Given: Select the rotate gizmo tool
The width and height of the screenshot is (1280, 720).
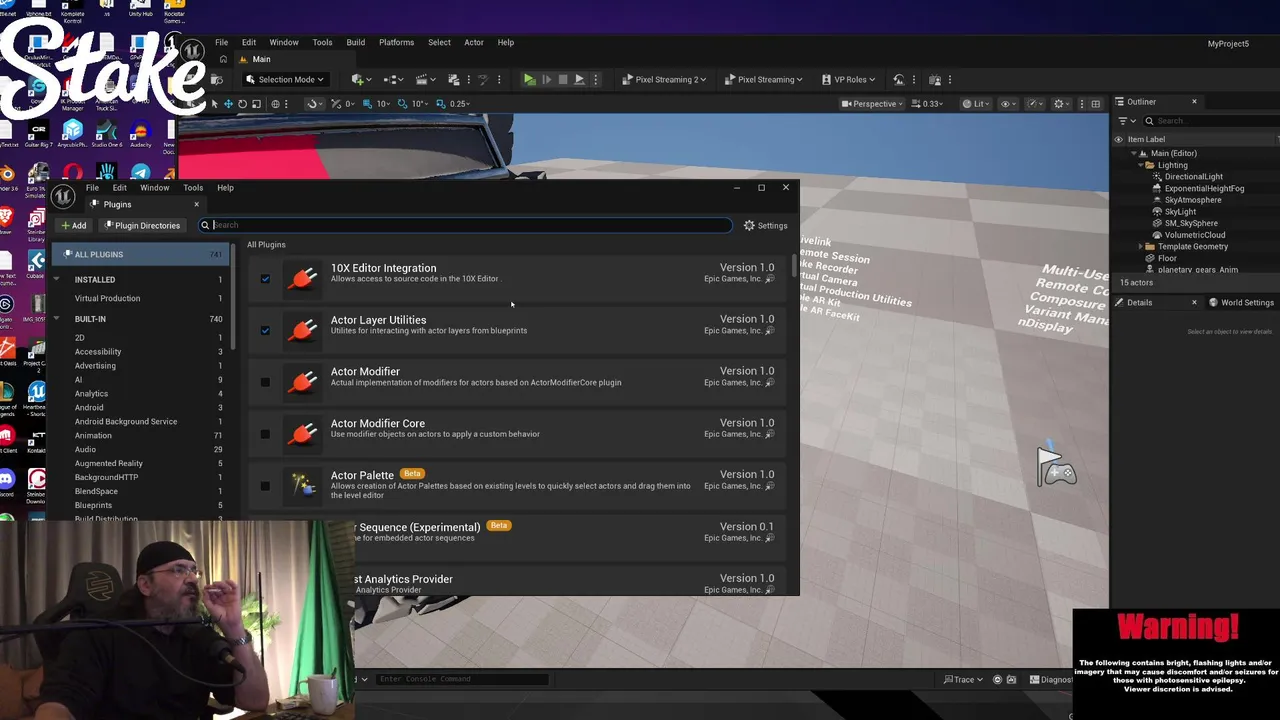Looking at the screenshot, I should [x=242, y=104].
